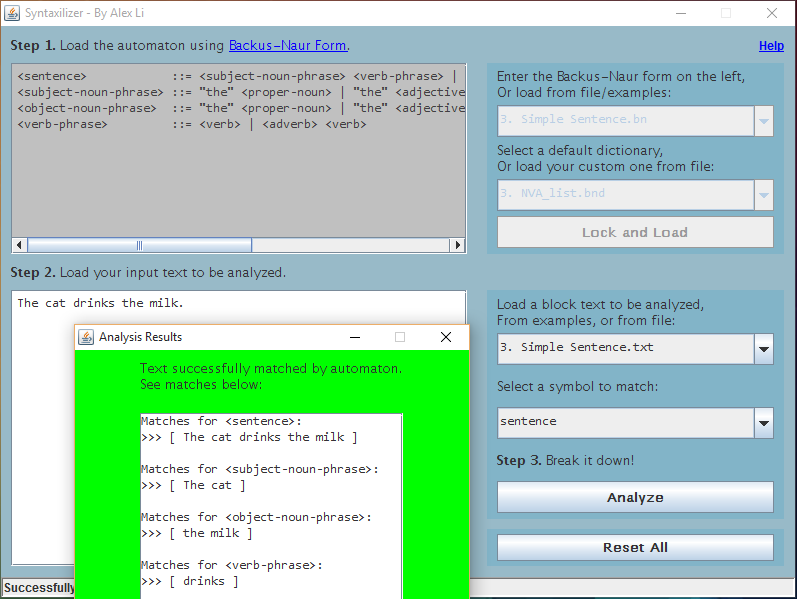Open the Help link
This screenshot has width=797, height=599.
point(771,46)
